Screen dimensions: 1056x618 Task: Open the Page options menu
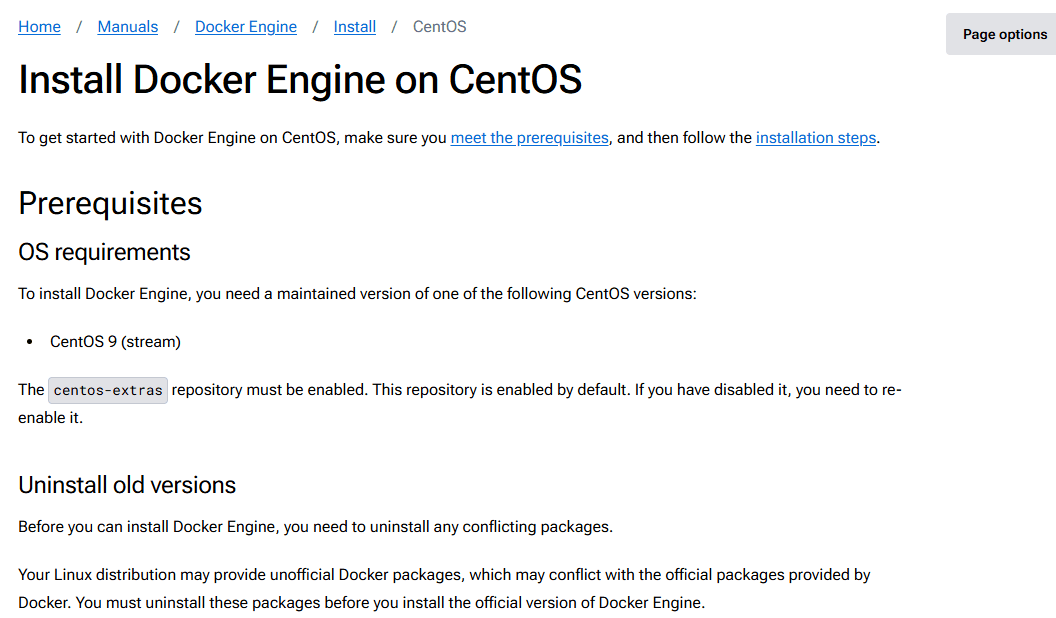tap(1004, 34)
